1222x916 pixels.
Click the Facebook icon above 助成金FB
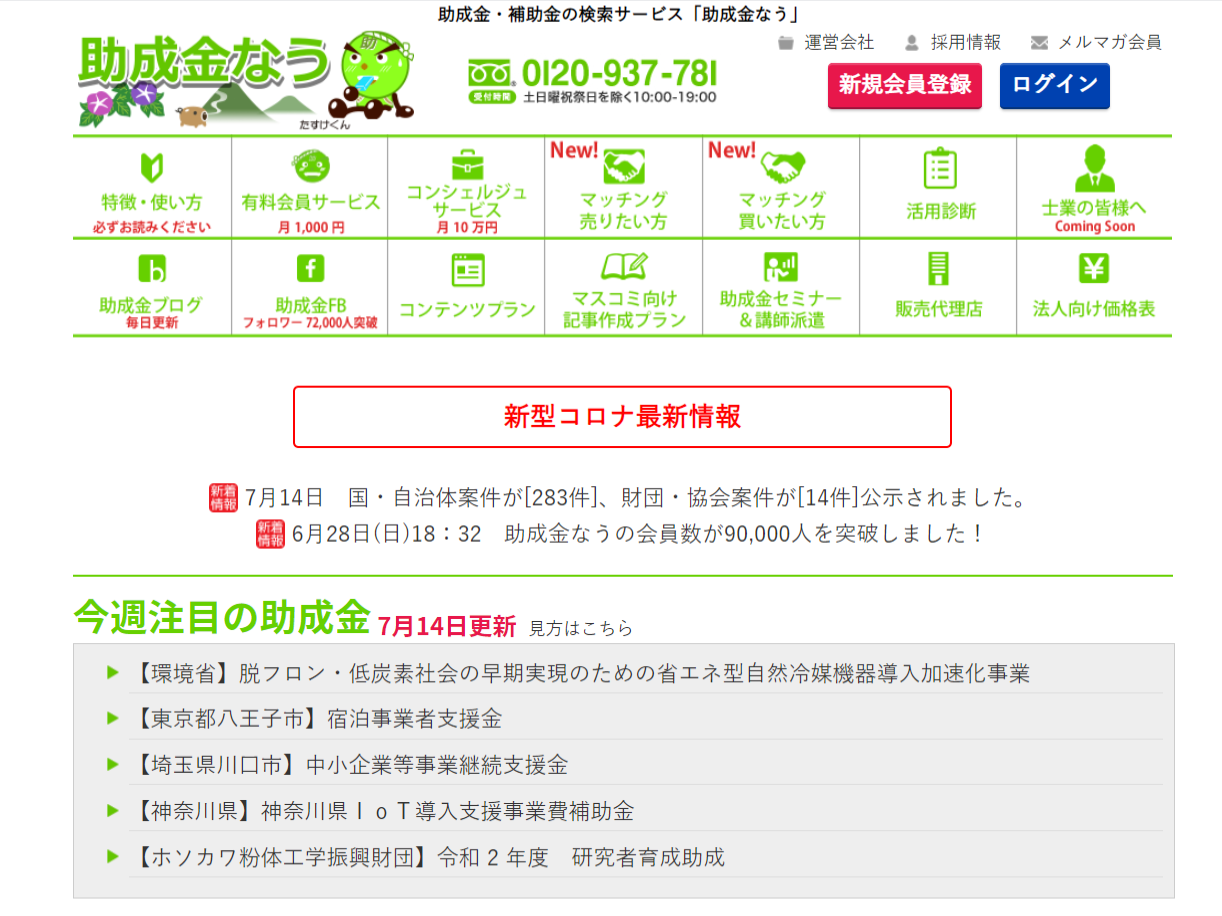[310, 269]
